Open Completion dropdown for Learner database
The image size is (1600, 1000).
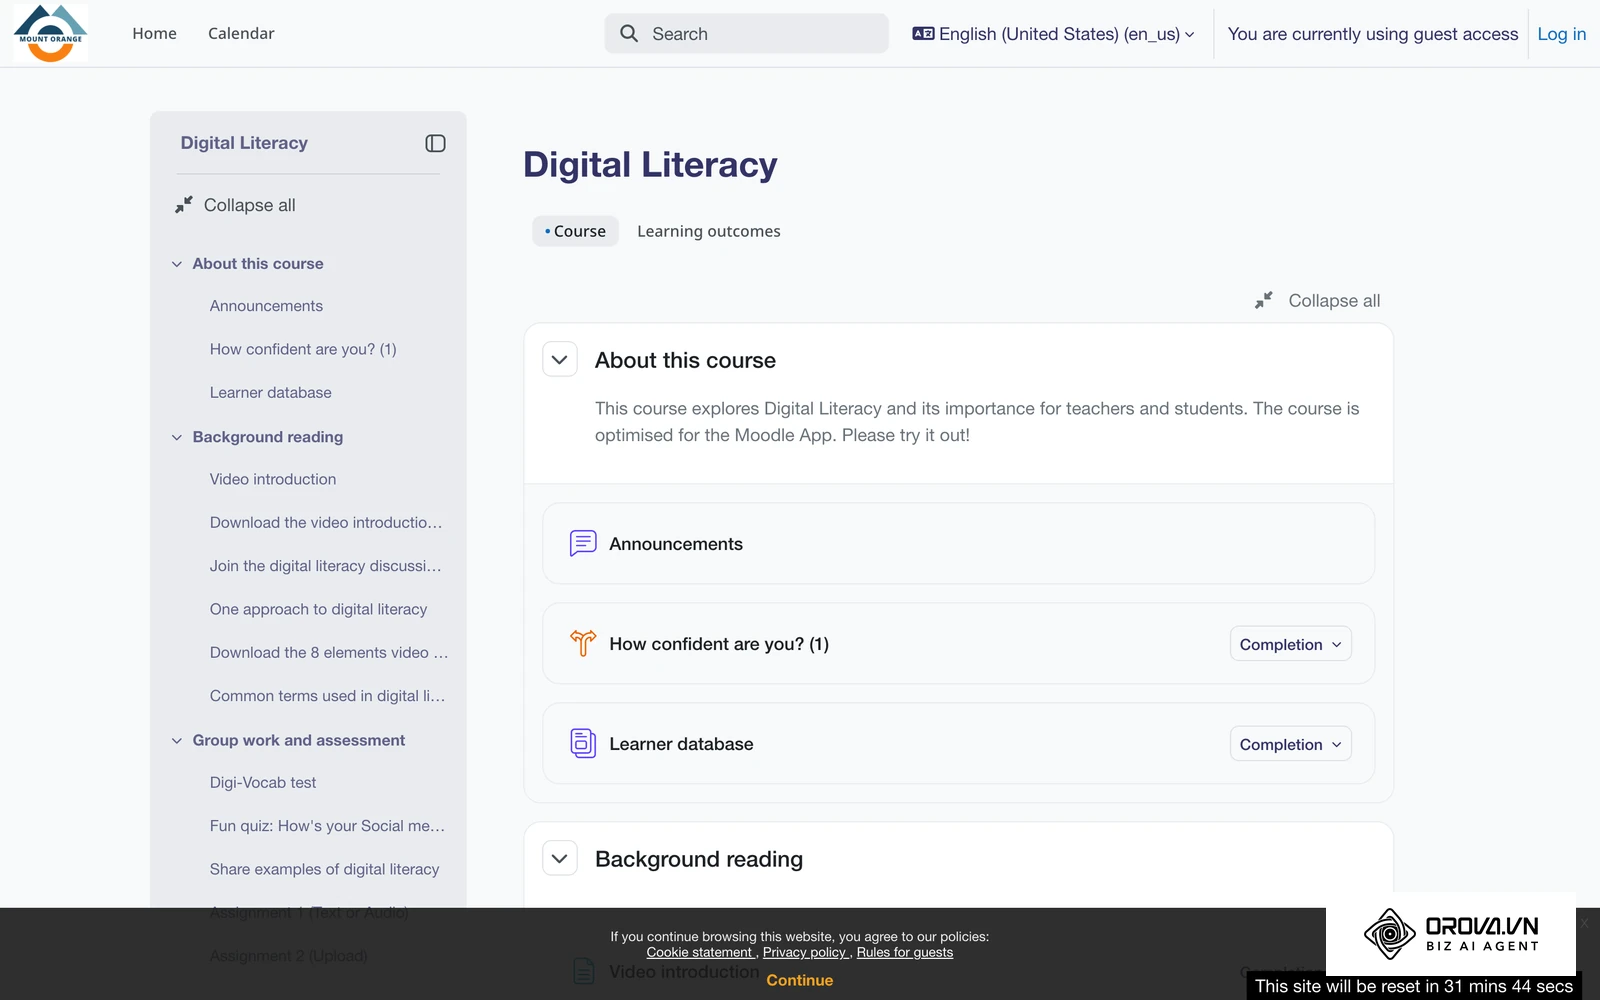point(1290,744)
